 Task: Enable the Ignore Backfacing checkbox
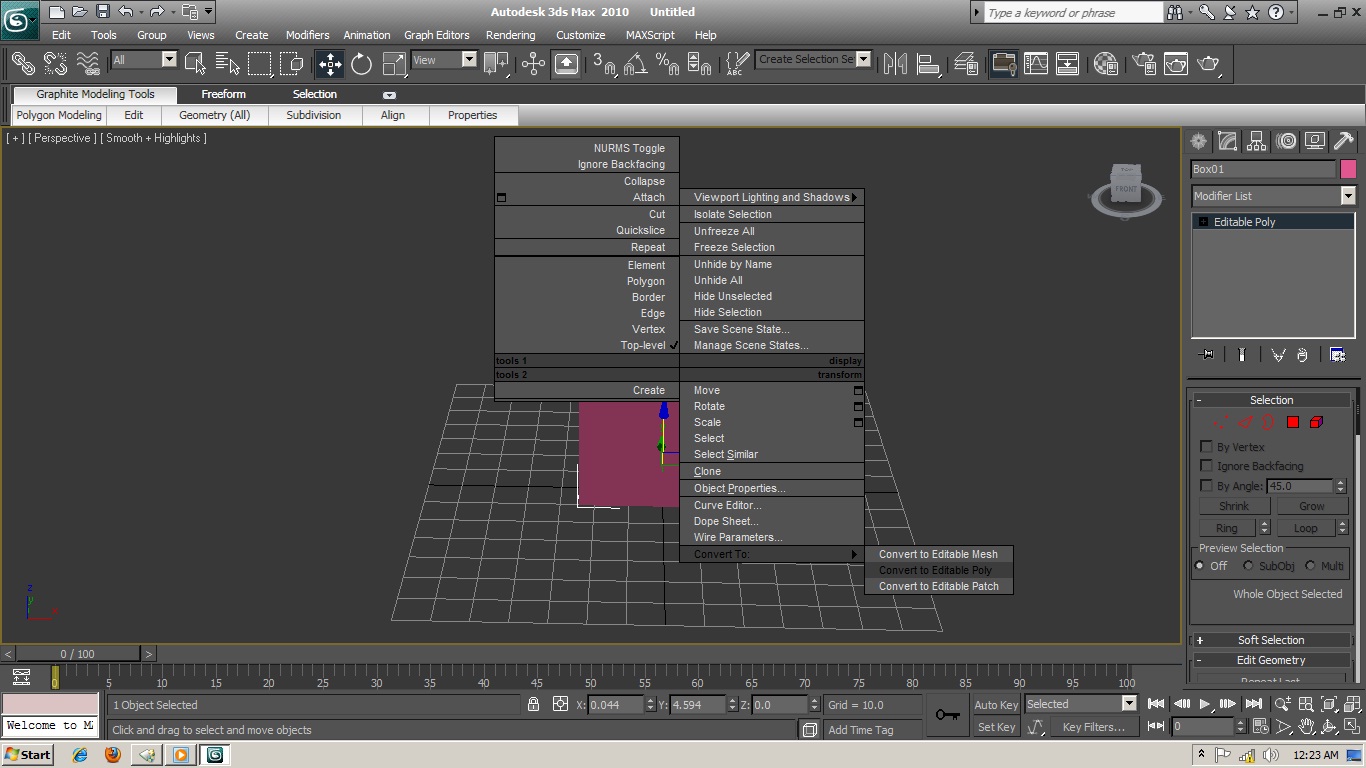tap(1206, 466)
